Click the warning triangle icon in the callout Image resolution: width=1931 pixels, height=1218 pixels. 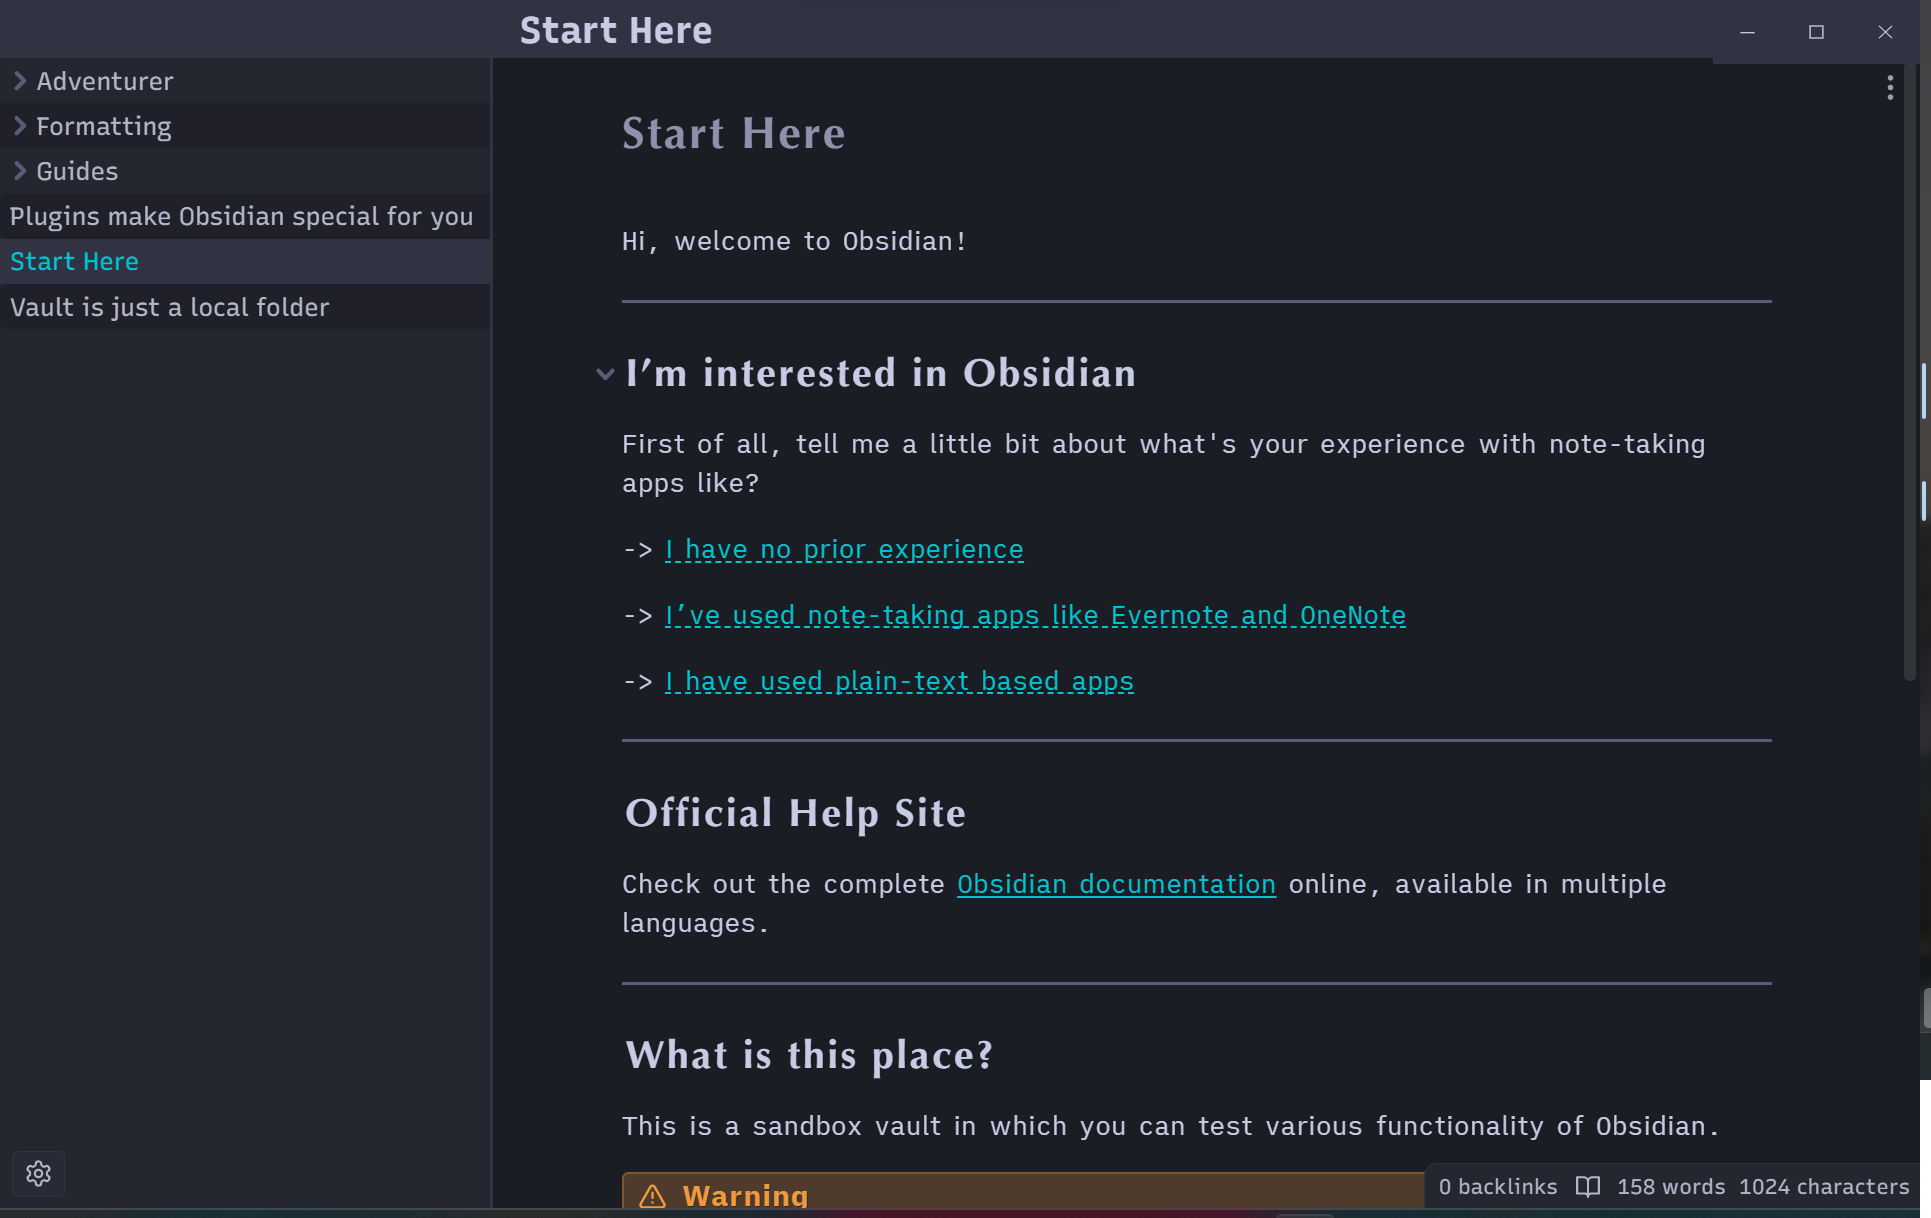pos(653,1195)
